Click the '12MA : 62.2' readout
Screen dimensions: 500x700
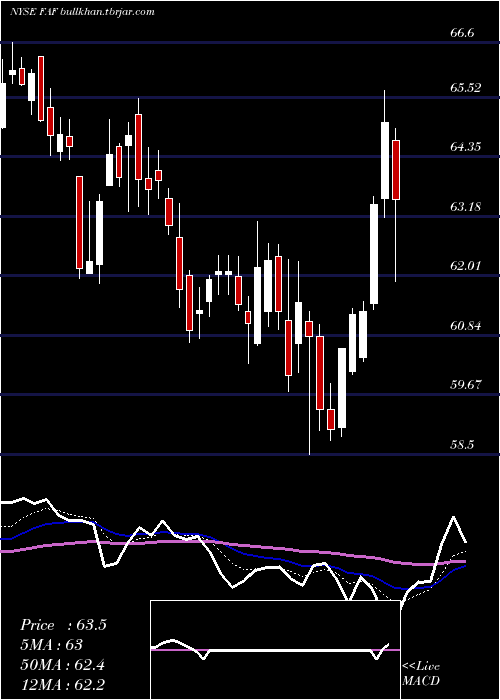click(62, 684)
